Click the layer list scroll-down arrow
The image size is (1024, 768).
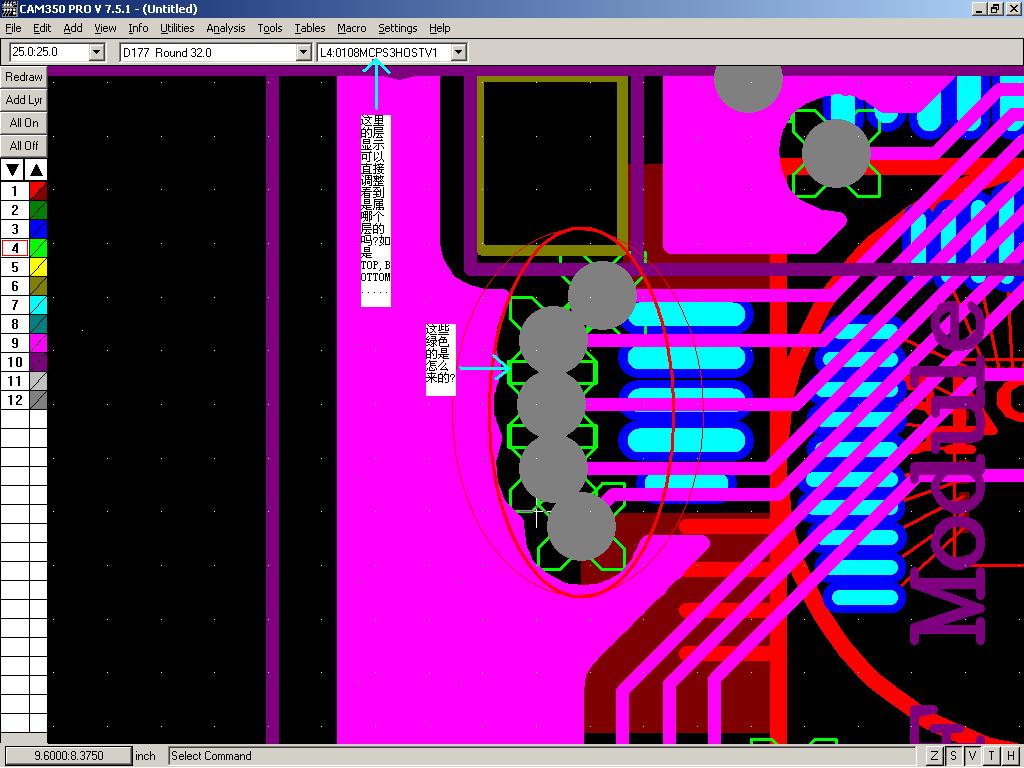coord(13,170)
